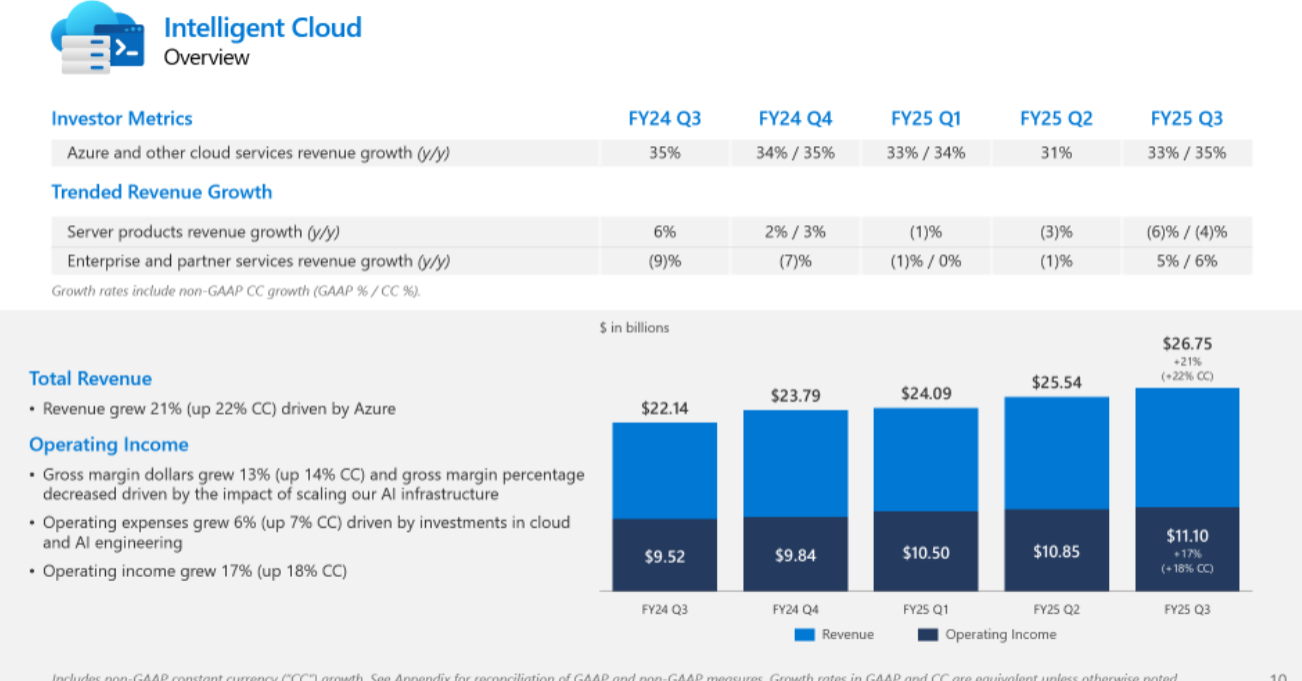This screenshot has width=1302, height=681.
Task: Open the Trended Revenue Growth heading
Action: (x=162, y=192)
